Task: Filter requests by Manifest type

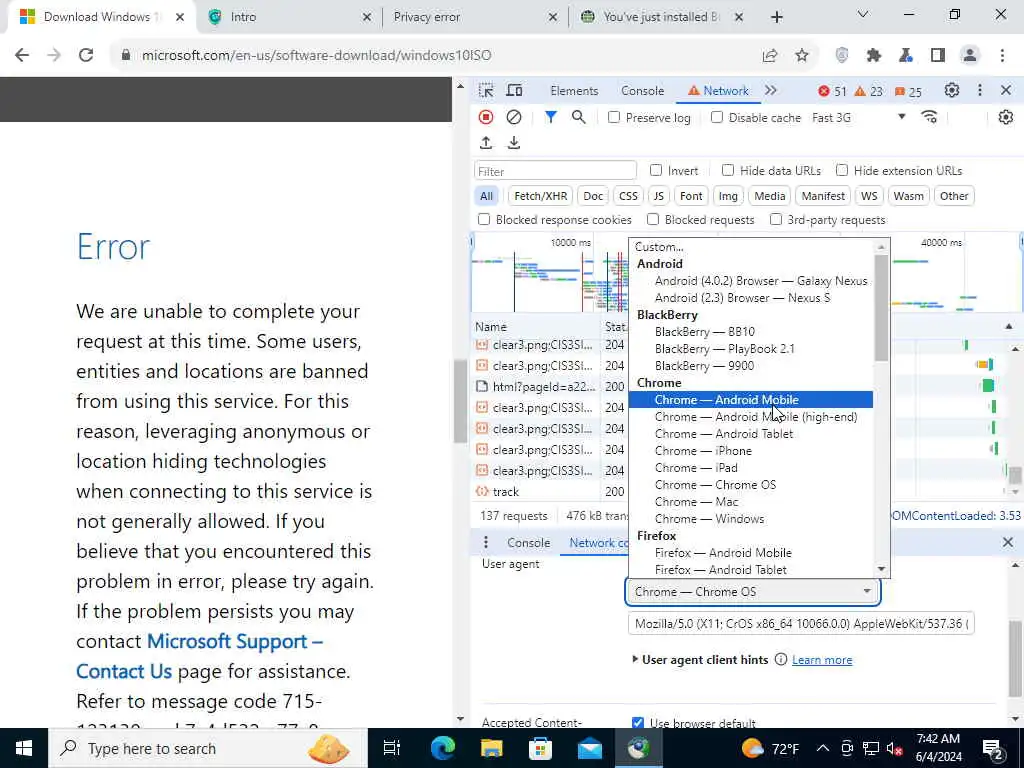Action: [823, 196]
